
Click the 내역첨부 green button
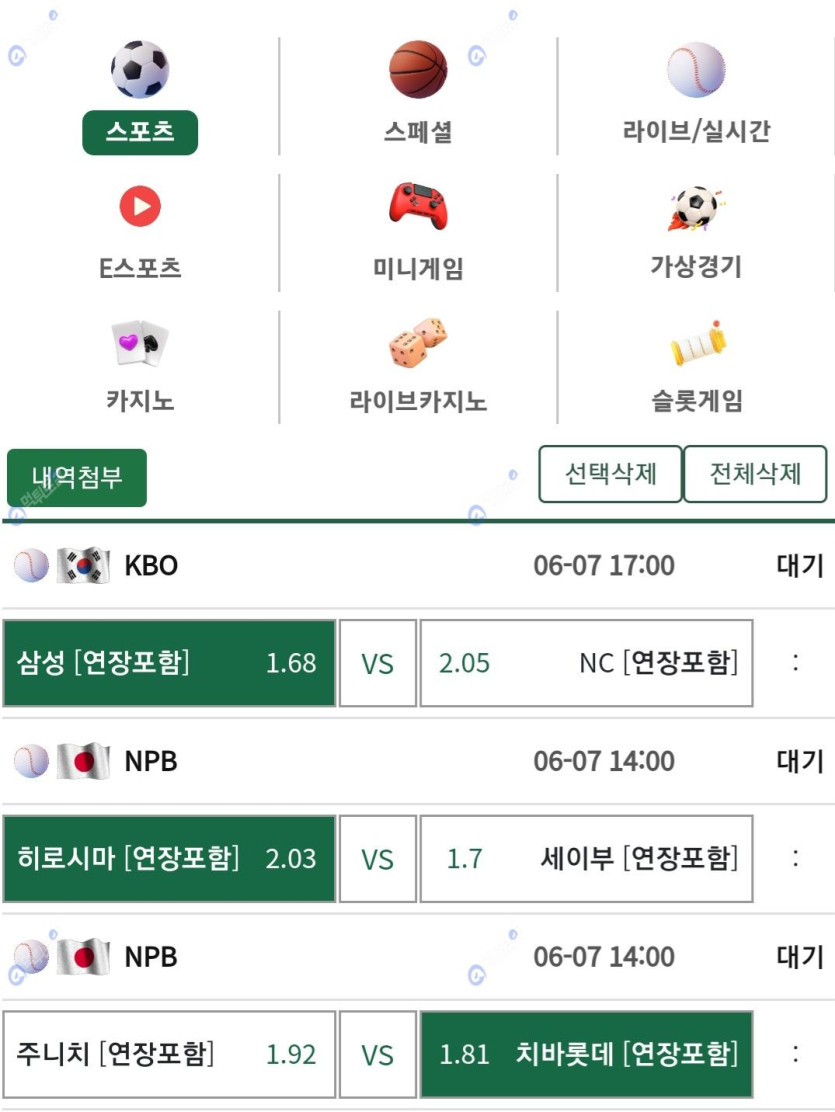[x=77, y=477]
